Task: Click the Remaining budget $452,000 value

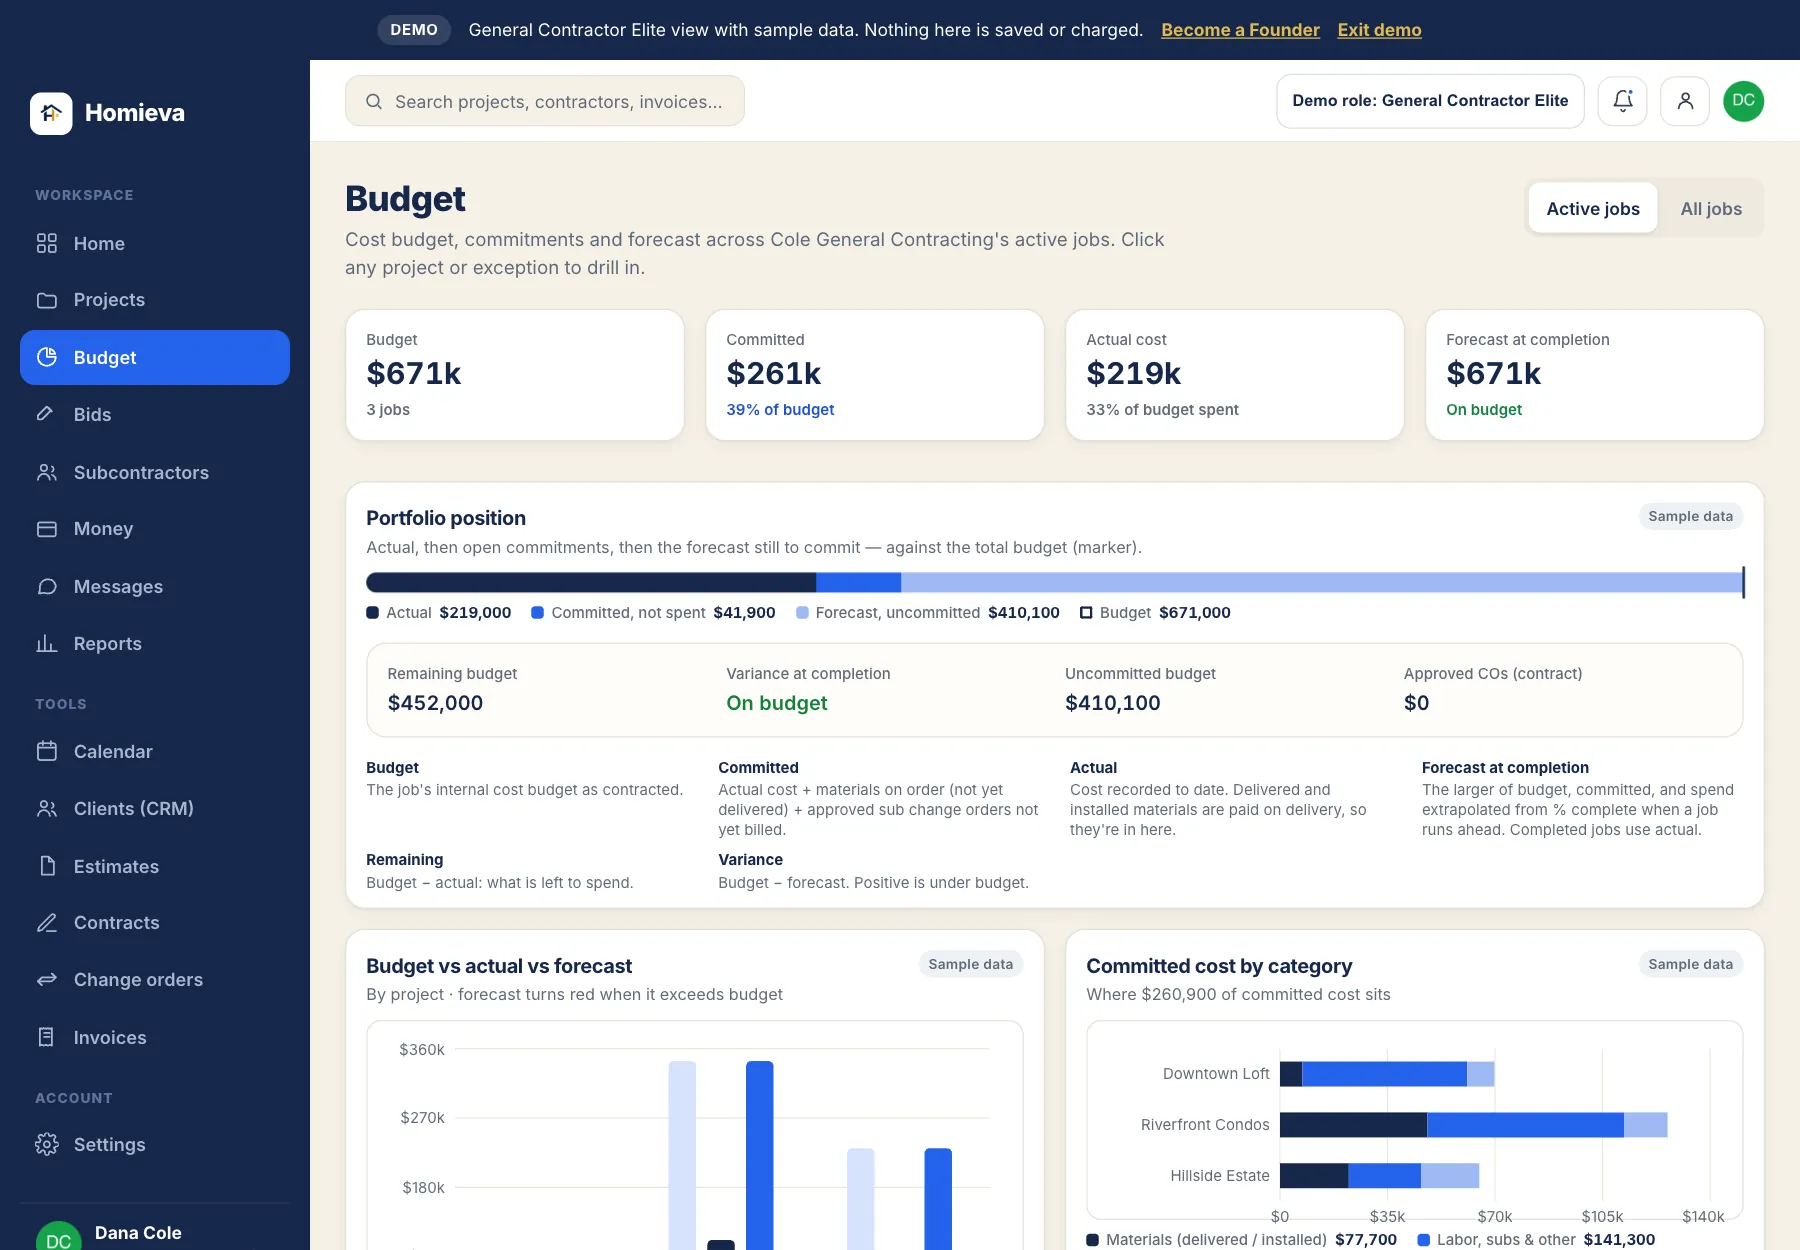Action: point(435,703)
